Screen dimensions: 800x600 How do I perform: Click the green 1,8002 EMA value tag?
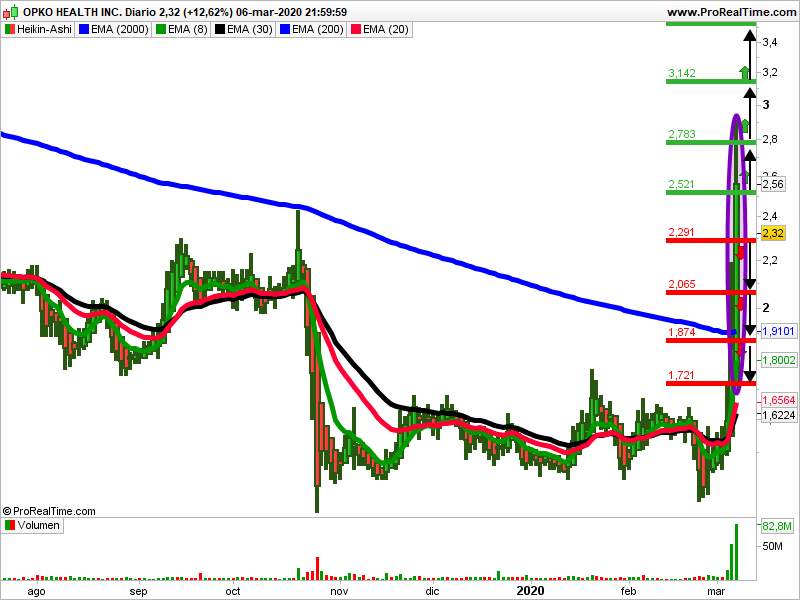pyautogui.click(x=779, y=360)
